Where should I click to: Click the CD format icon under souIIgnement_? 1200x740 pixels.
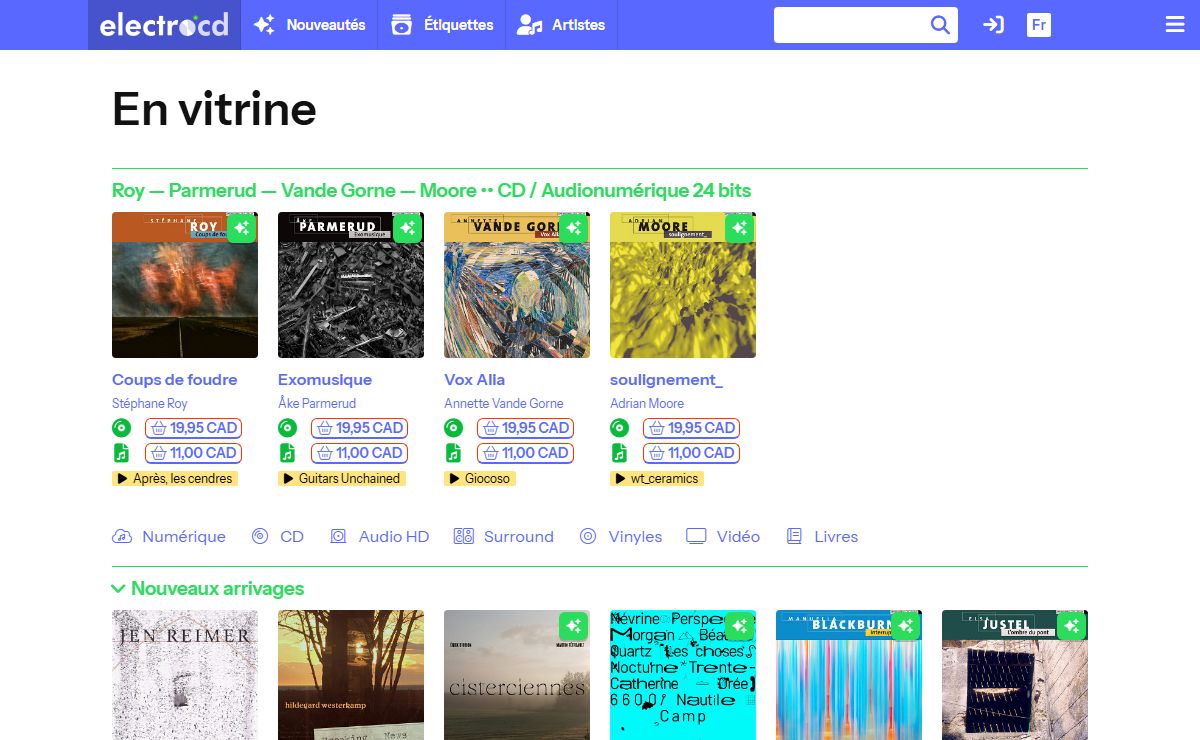[619, 428]
